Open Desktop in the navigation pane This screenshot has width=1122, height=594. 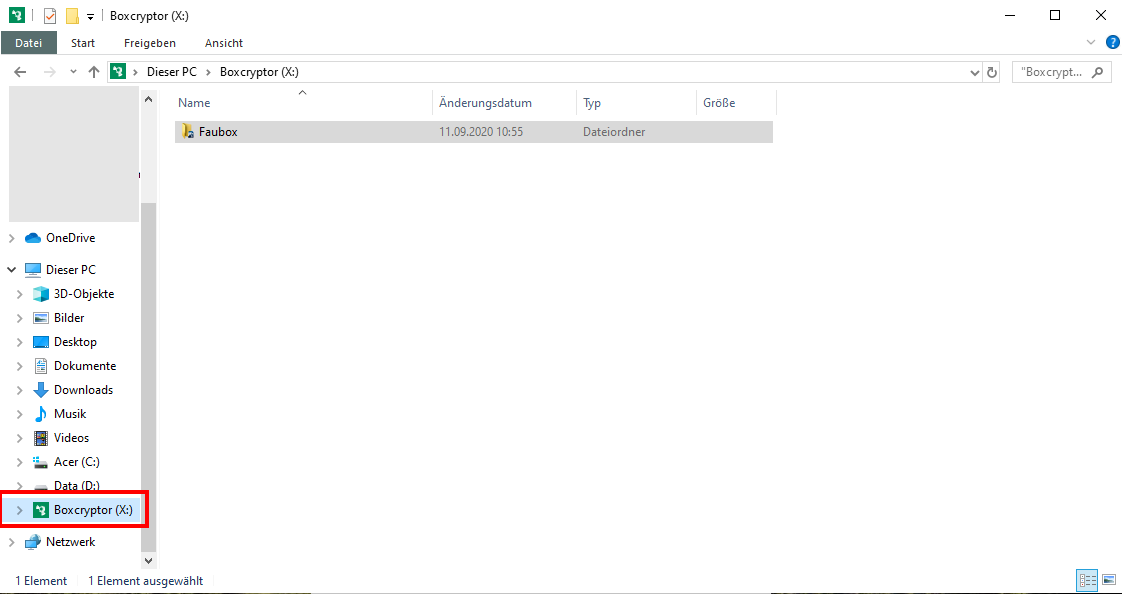click(x=75, y=342)
